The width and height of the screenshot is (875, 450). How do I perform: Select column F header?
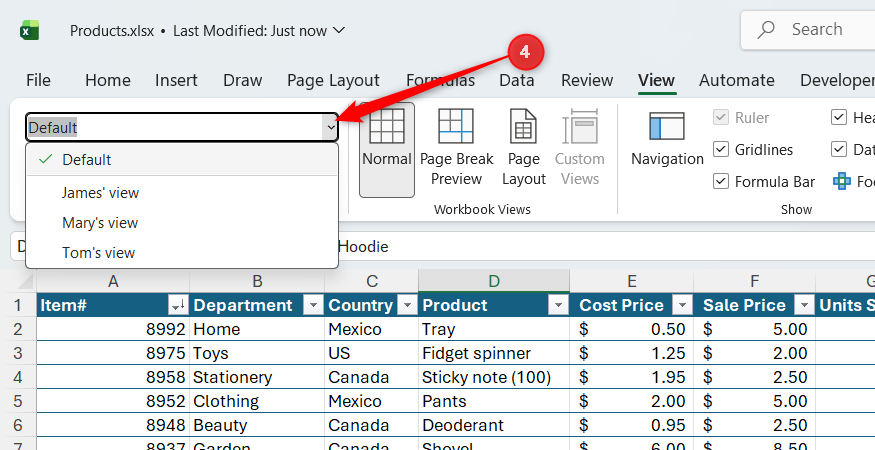tap(754, 281)
